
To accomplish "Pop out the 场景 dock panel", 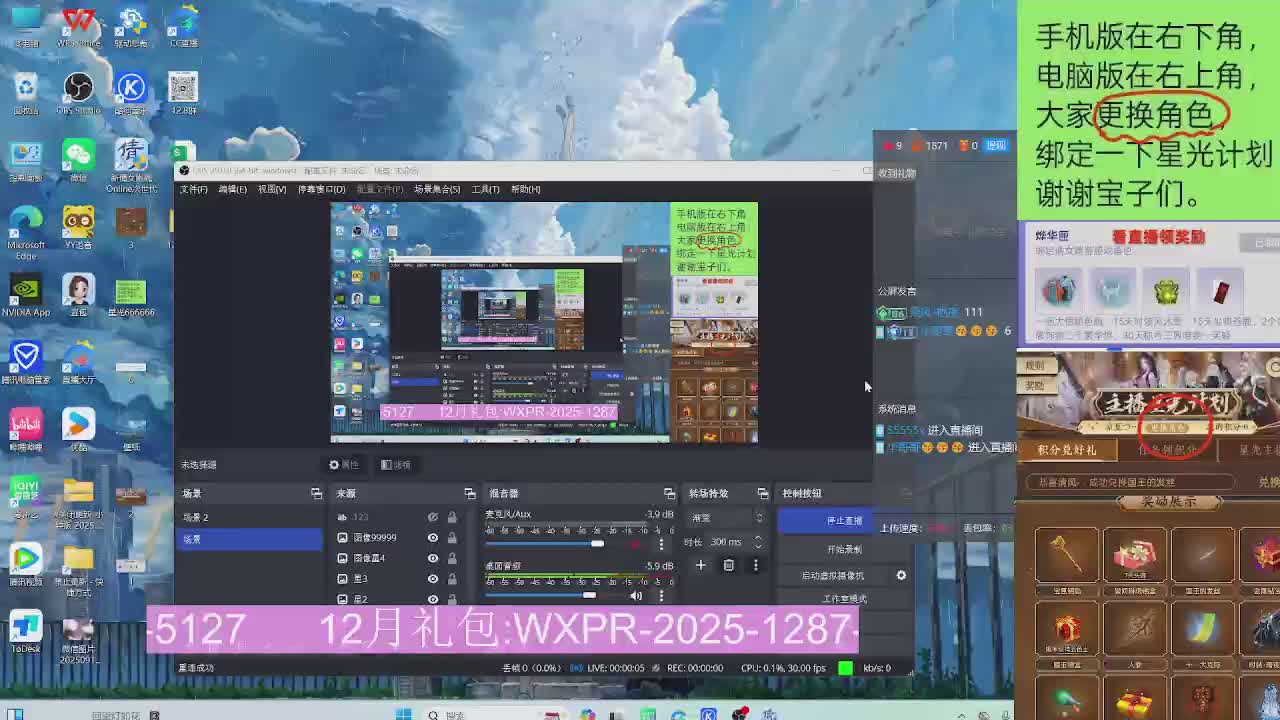I will [316, 493].
